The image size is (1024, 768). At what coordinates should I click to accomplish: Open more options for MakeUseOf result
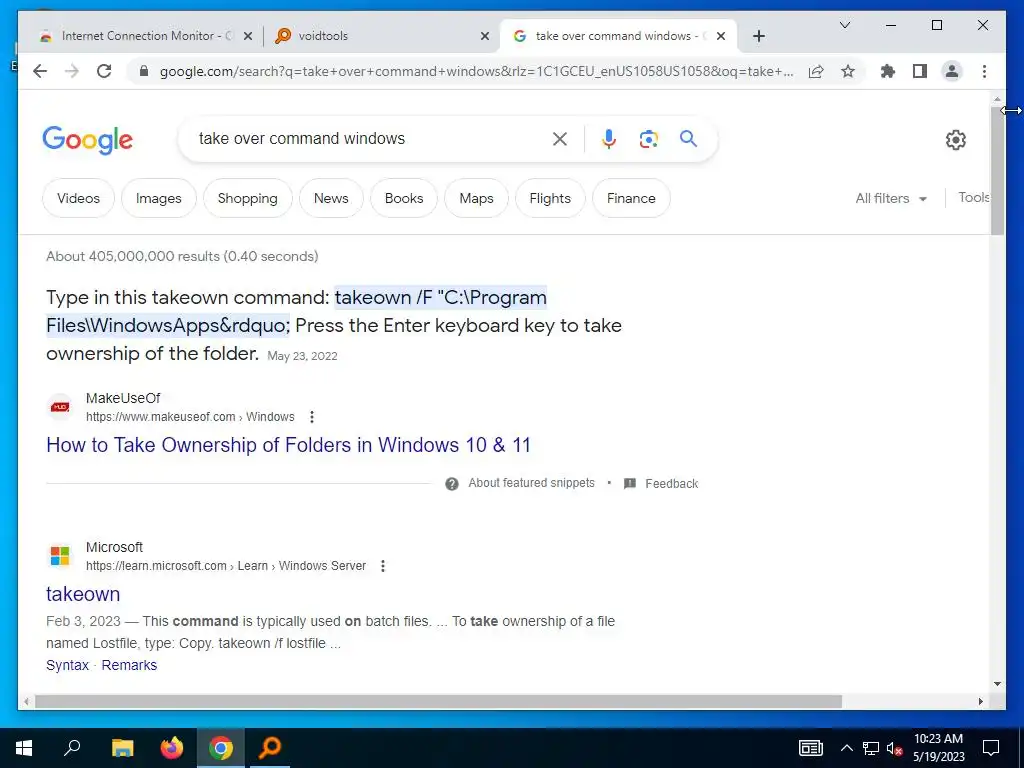pyautogui.click(x=312, y=417)
